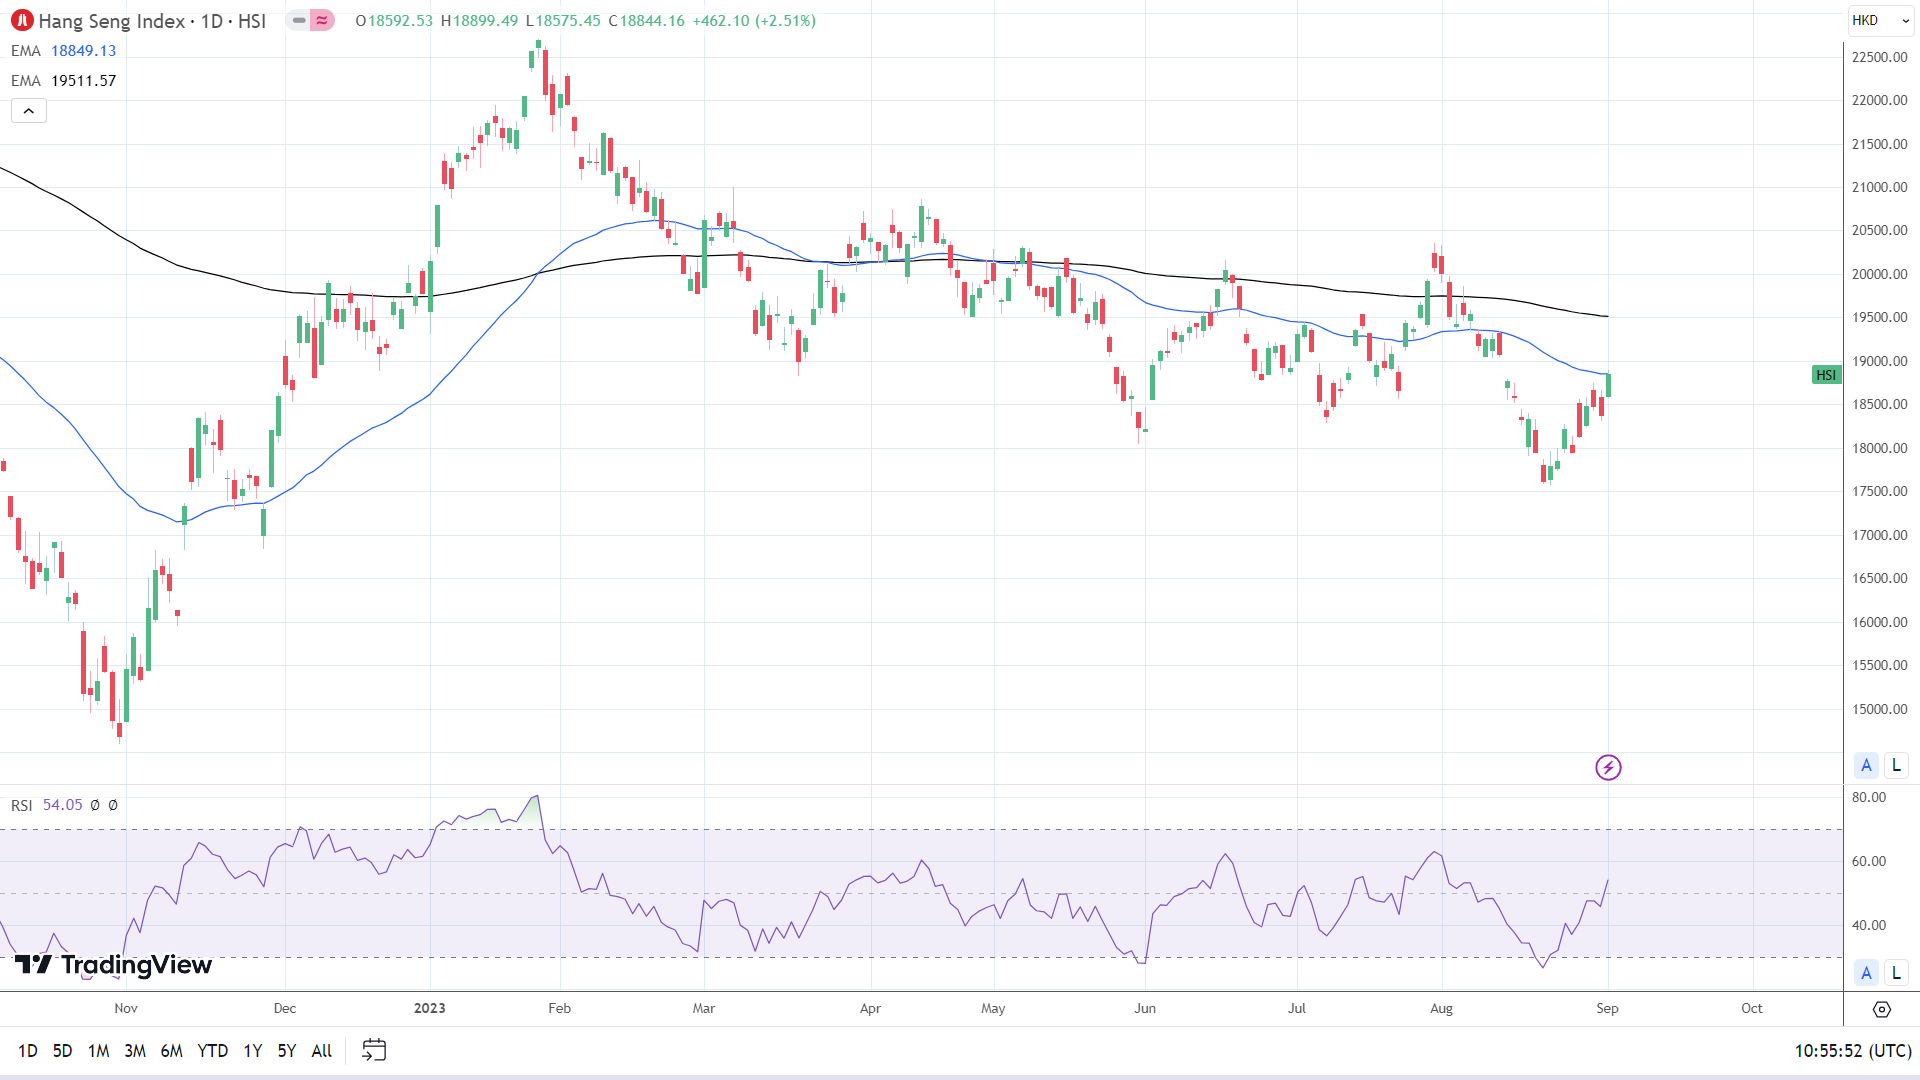
Task: Select the 1Y time range
Action: point(253,1051)
